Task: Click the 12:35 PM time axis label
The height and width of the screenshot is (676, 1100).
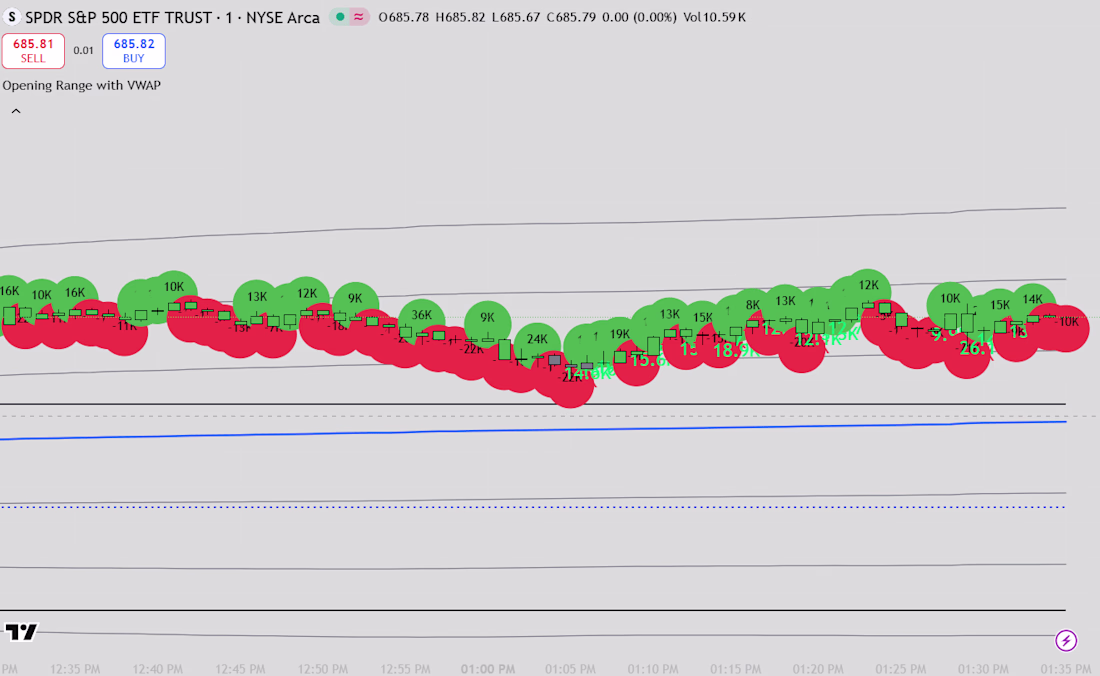Action: click(75, 669)
